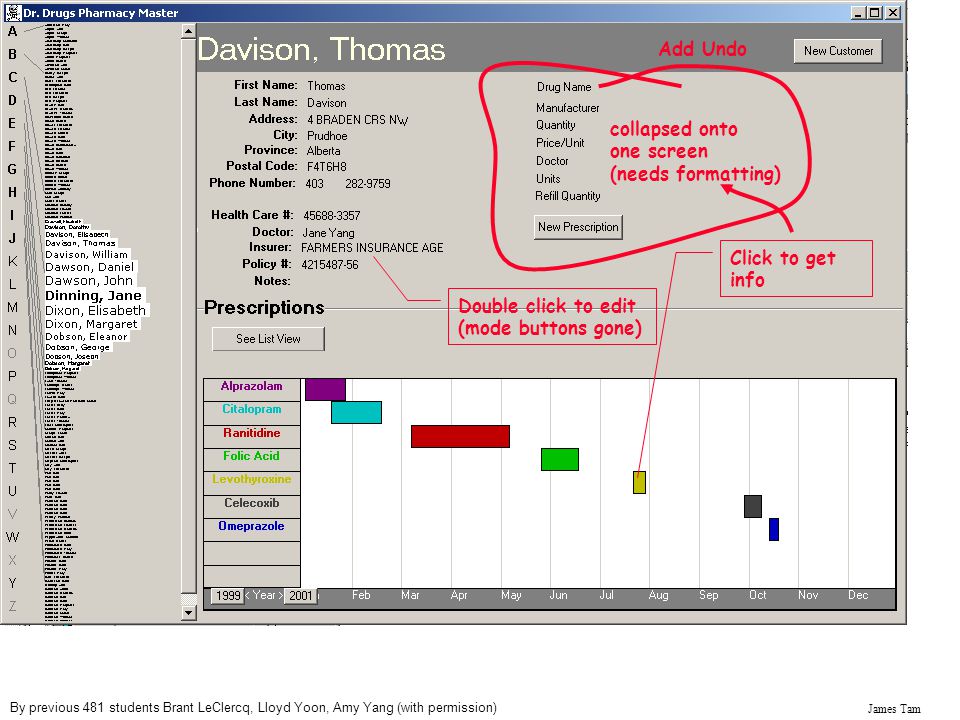Screen dimensions: 960x720
Task: Jump to letter D in the index
Action: coord(12,100)
